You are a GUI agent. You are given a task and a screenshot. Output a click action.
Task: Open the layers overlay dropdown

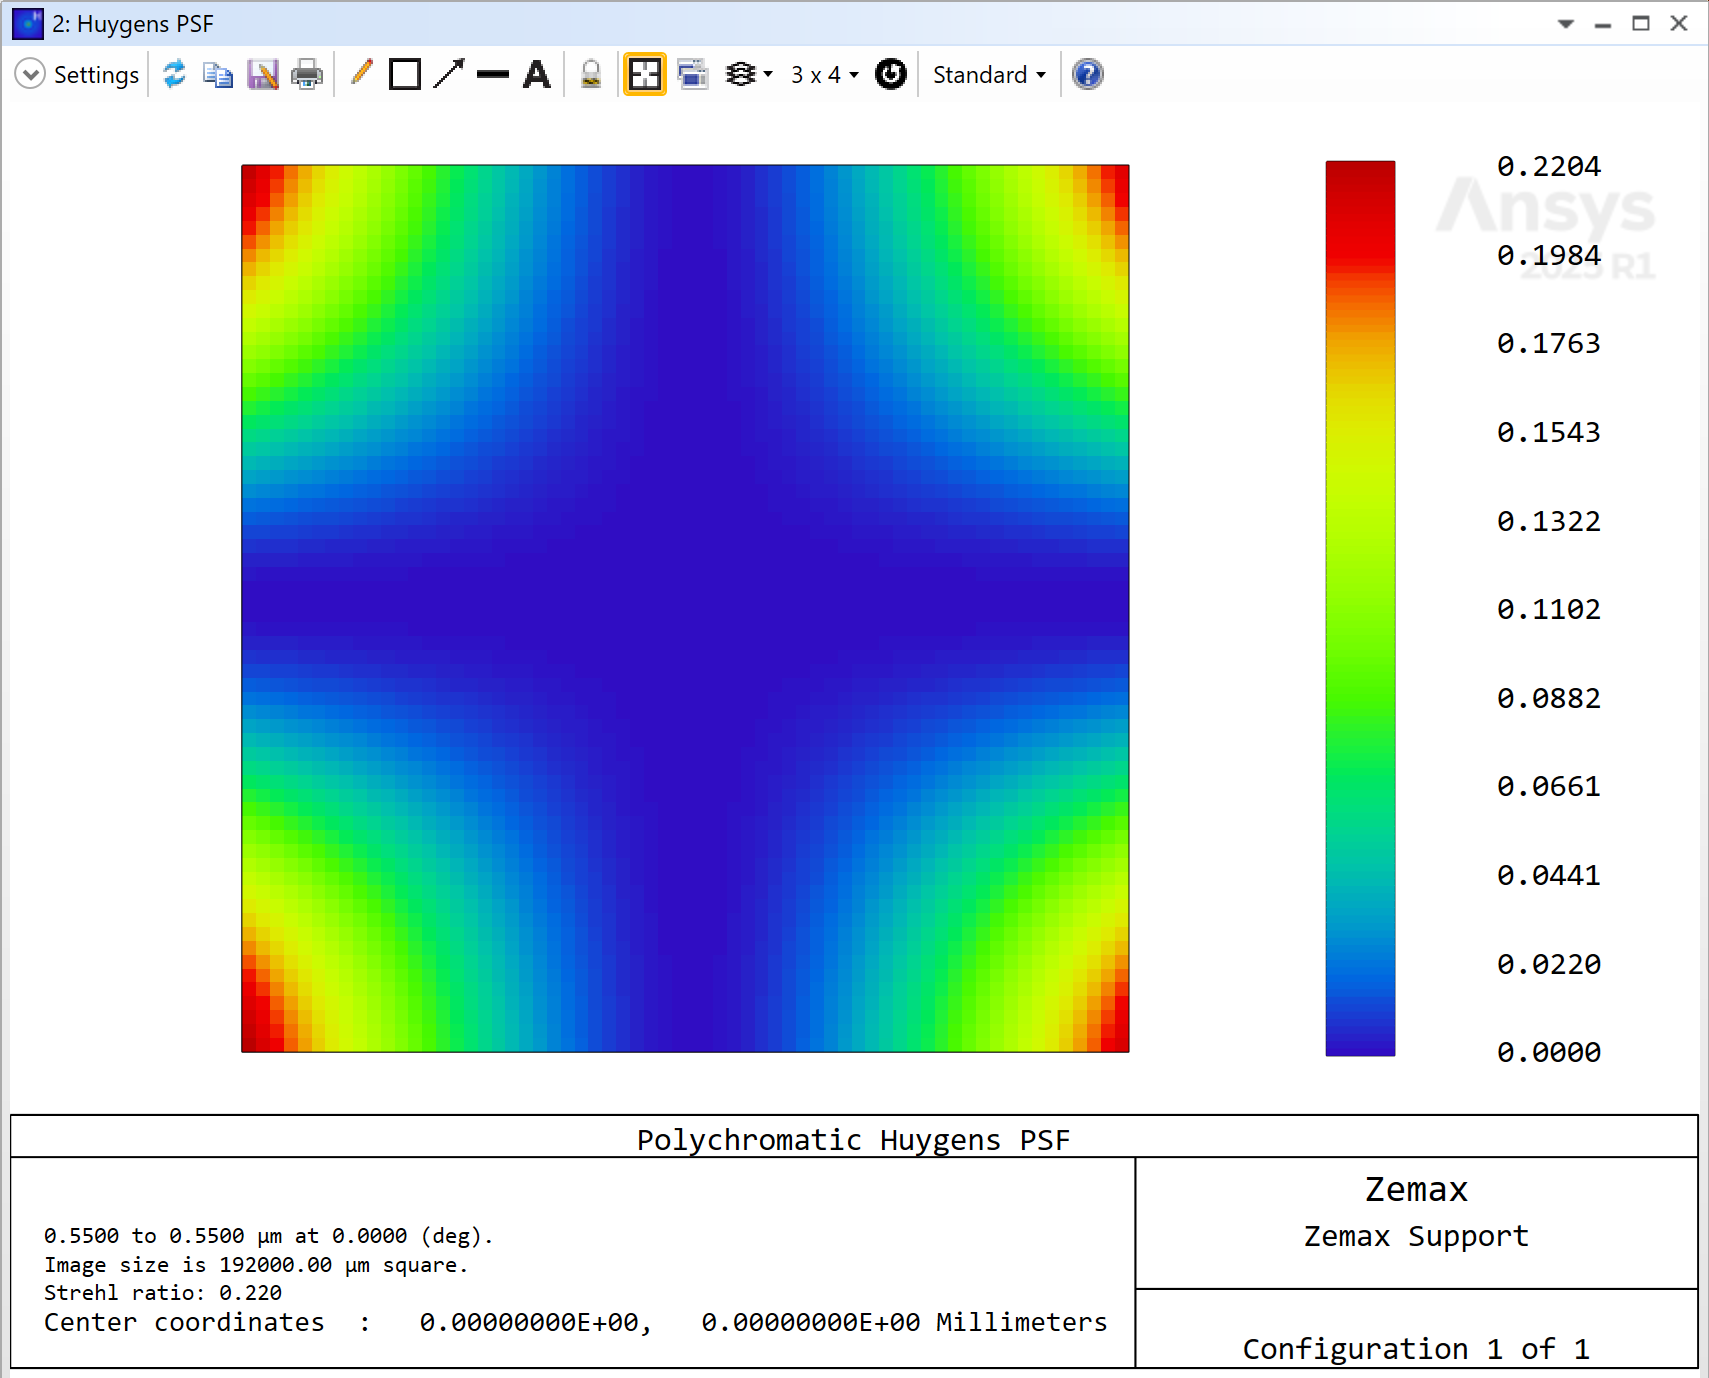click(748, 74)
